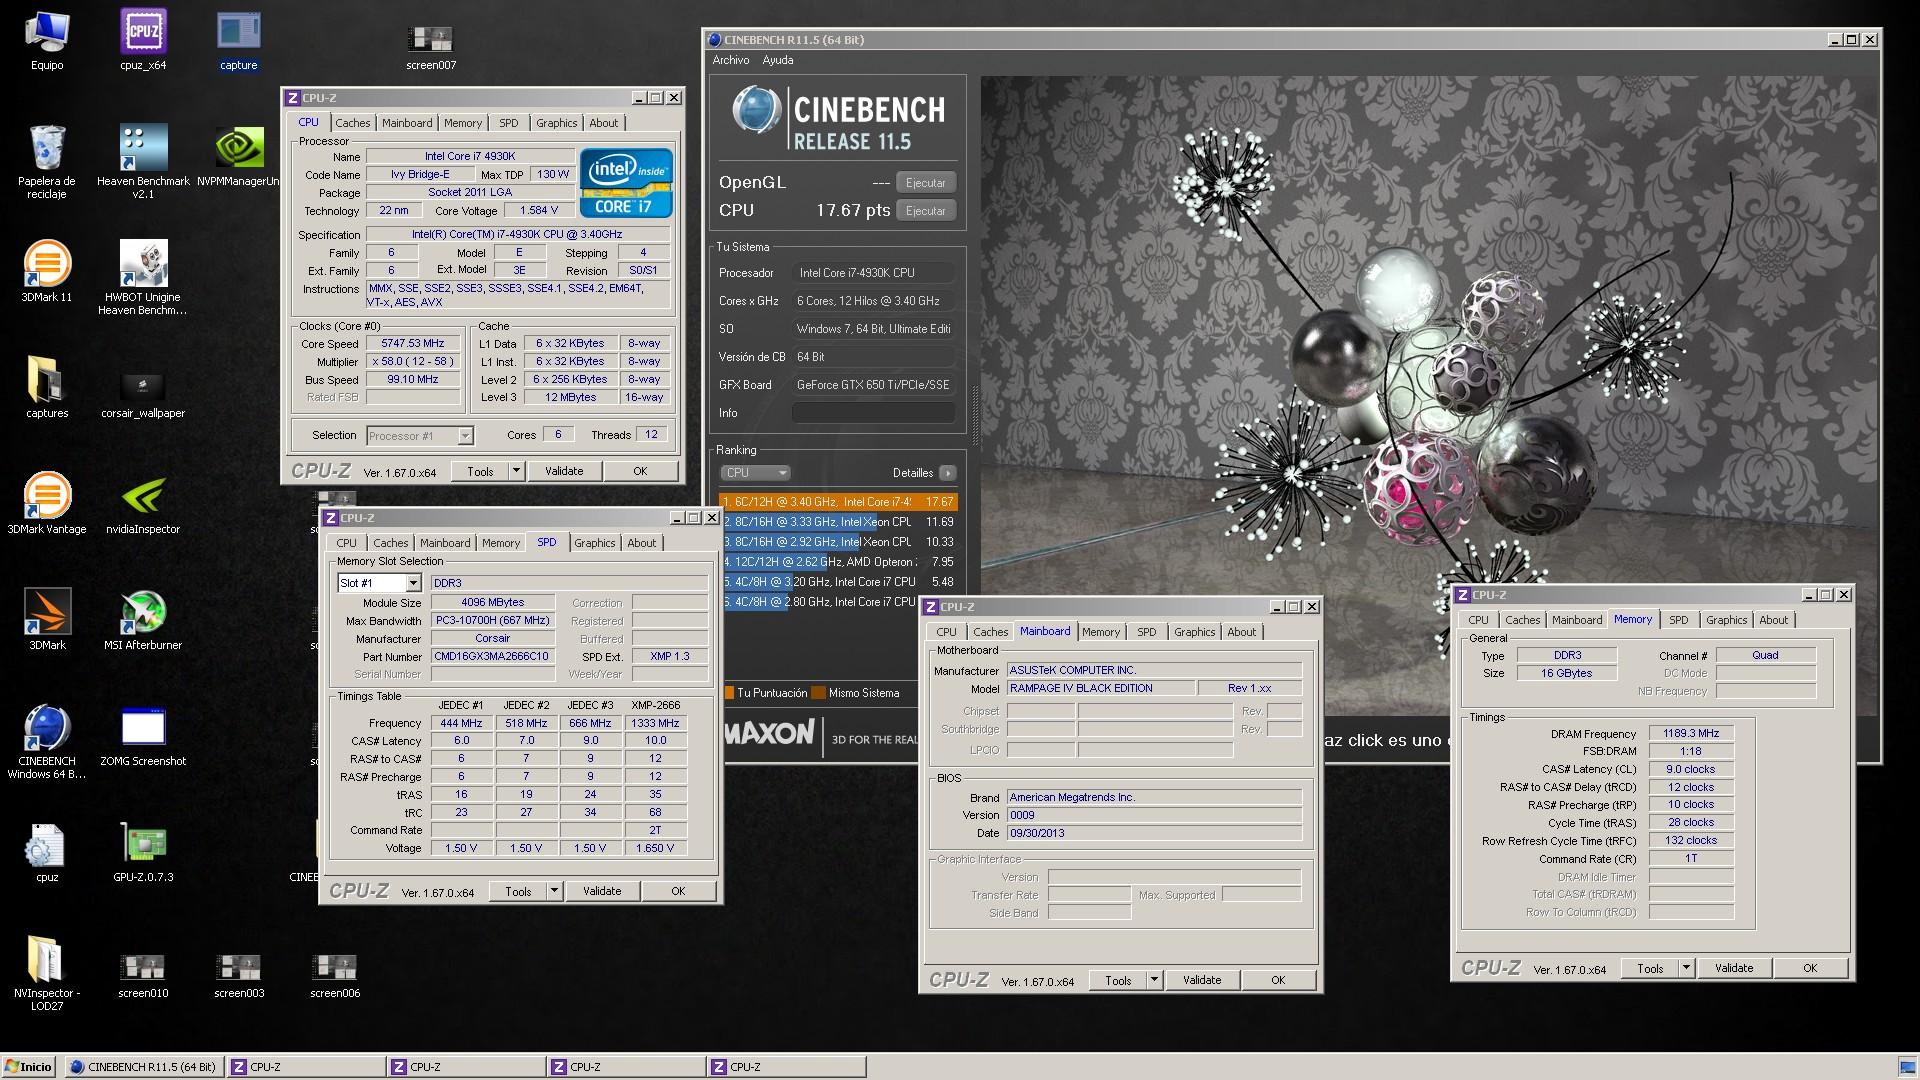Click Tools button in Memory CPU-Z window
This screenshot has height=1080, width=1920.
[x=1650, y=968]
